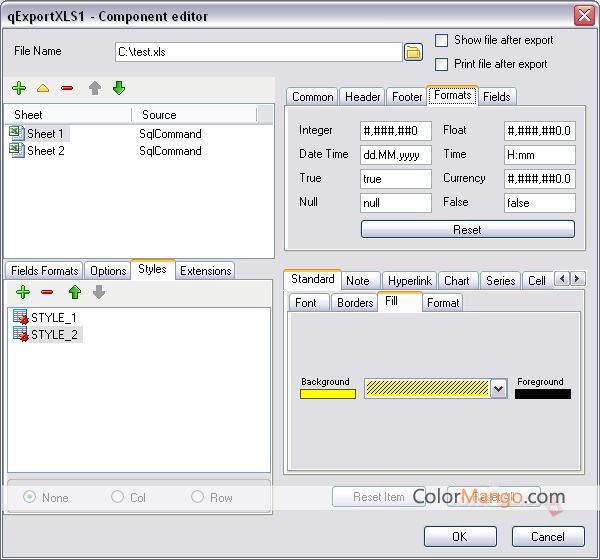Click the Sheet column header
600x560 pixels.
click(68, 114)
